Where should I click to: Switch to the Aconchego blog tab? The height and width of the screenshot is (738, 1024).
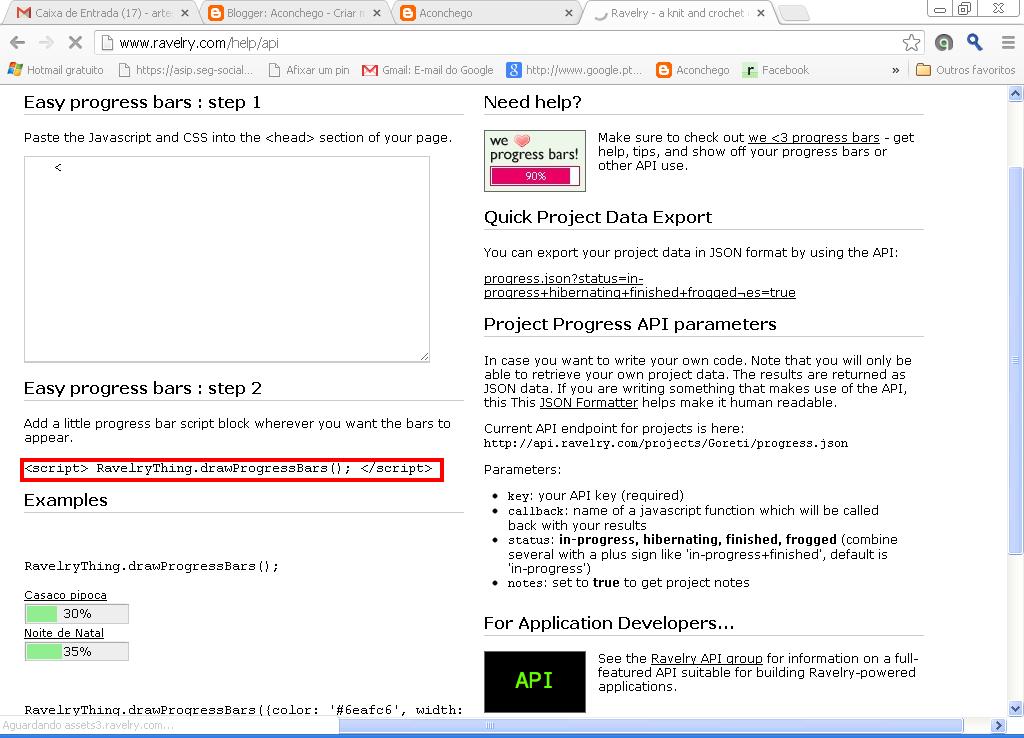click(484, 13)
